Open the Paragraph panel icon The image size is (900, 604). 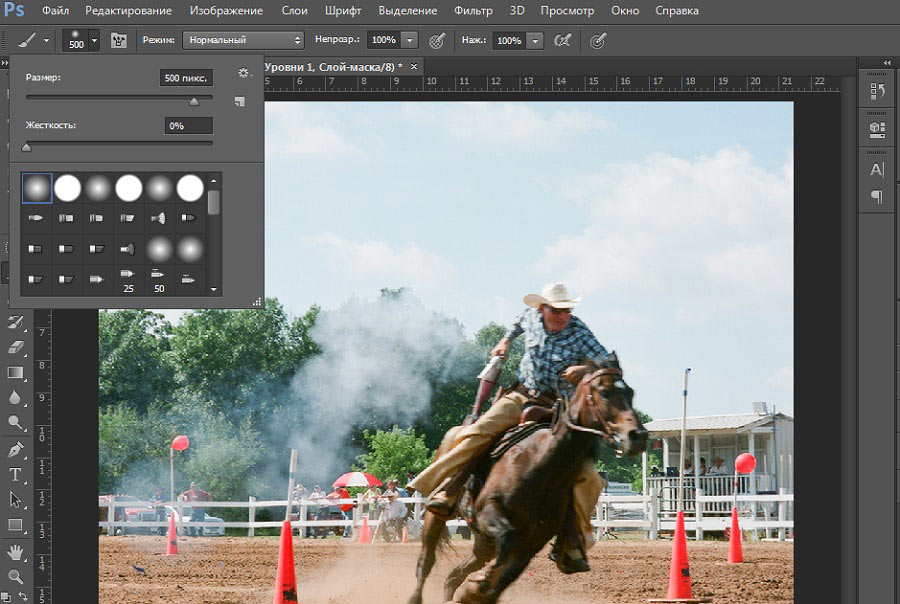[x=877, y=197]
